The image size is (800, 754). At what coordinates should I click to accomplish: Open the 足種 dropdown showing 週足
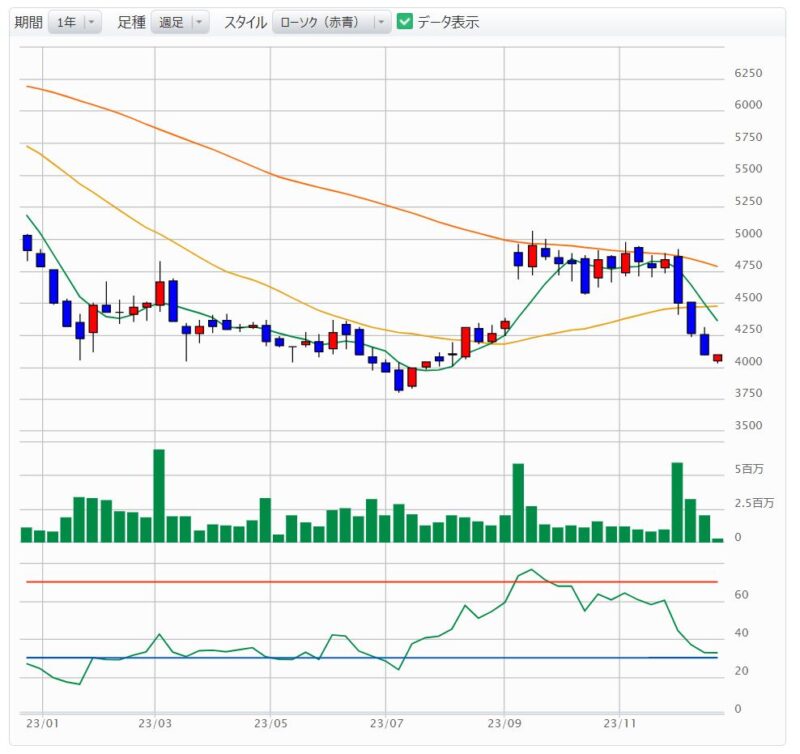pyautogui.click(x=180, y=22)
